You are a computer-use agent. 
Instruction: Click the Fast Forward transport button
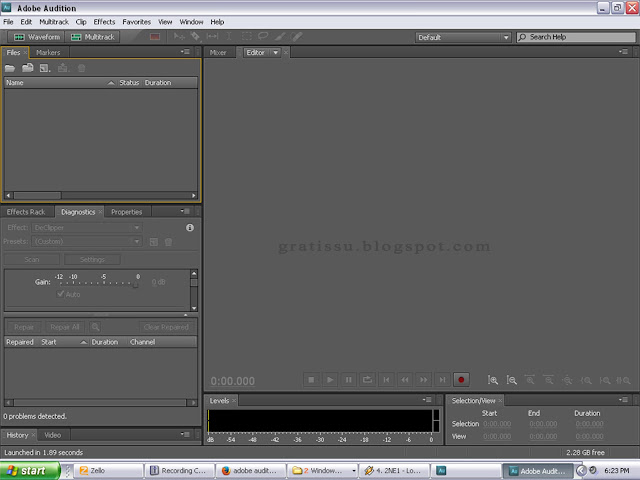click(x=424, y=380)
